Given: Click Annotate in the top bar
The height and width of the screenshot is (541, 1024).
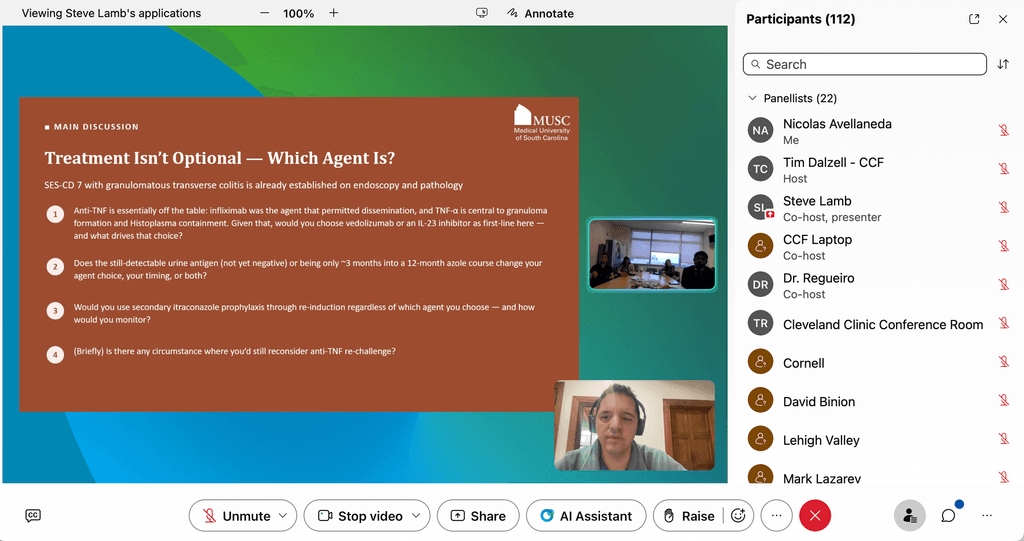Looking at the screenshot, I should click(540, 13).
